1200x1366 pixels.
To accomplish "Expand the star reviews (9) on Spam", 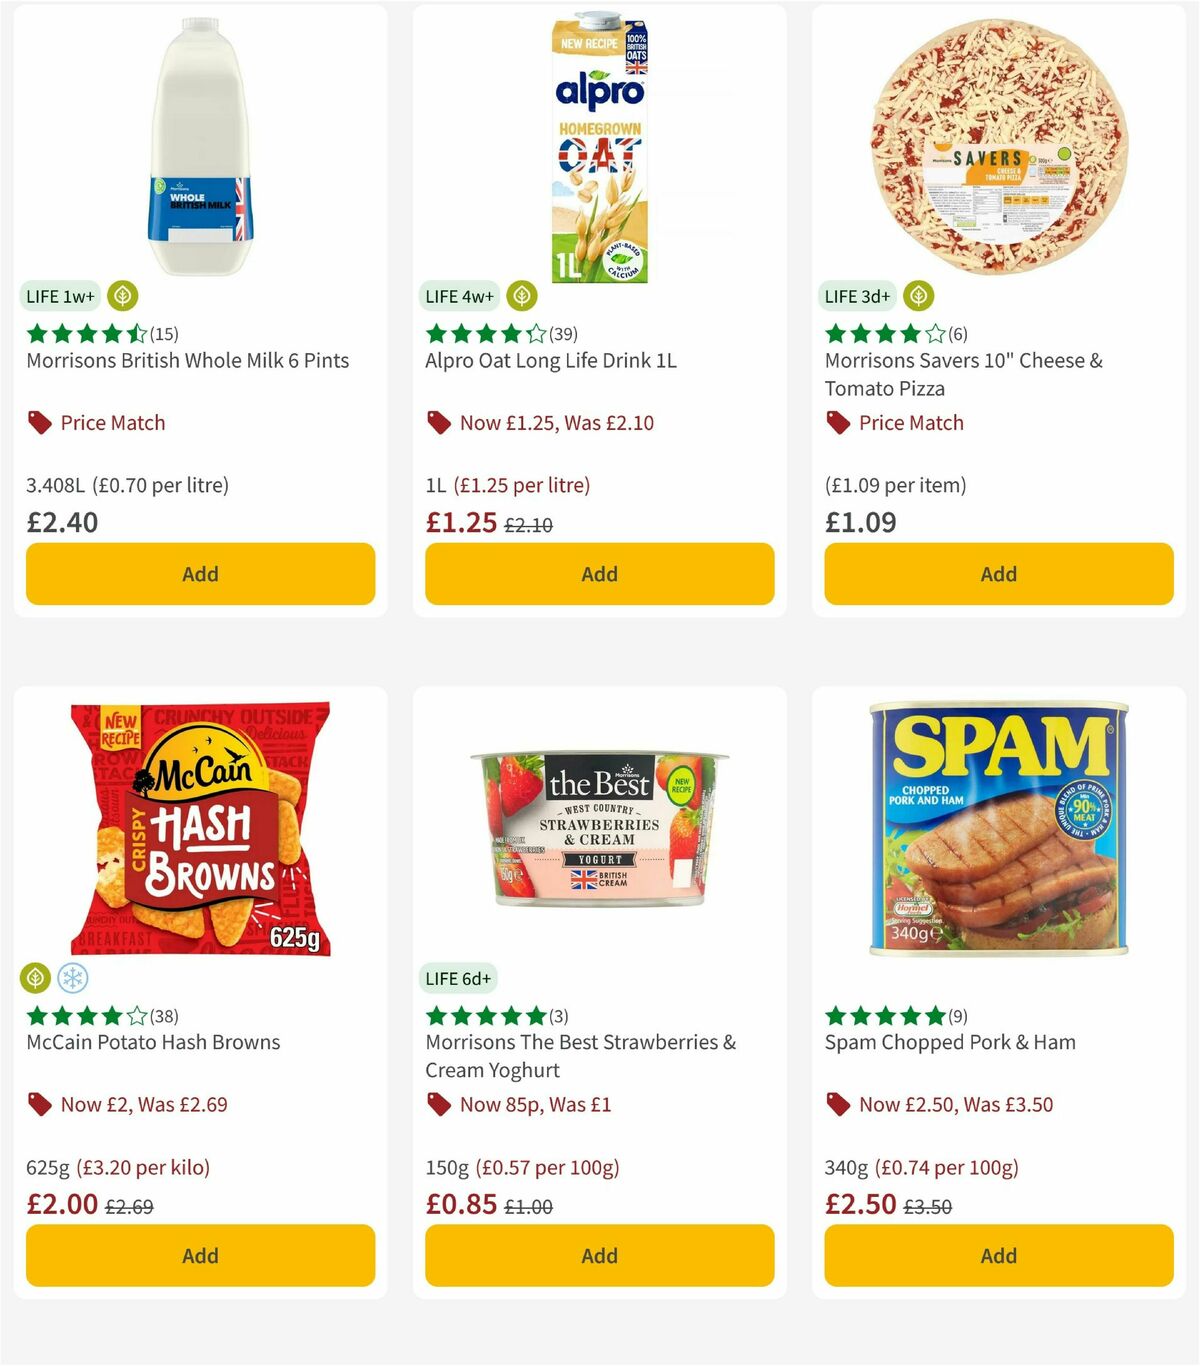I will tap(892, 1015).
